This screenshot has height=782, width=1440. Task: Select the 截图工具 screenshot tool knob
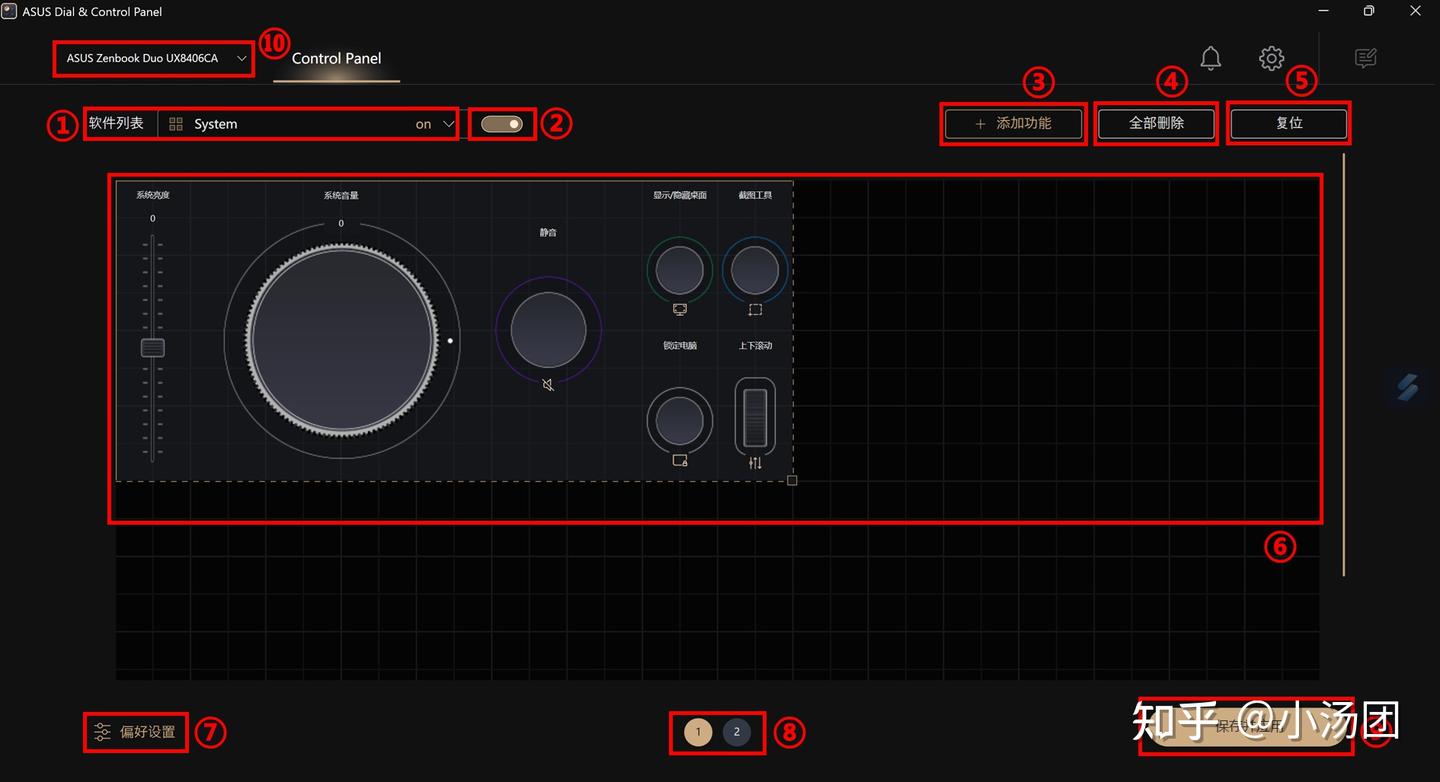755,270
